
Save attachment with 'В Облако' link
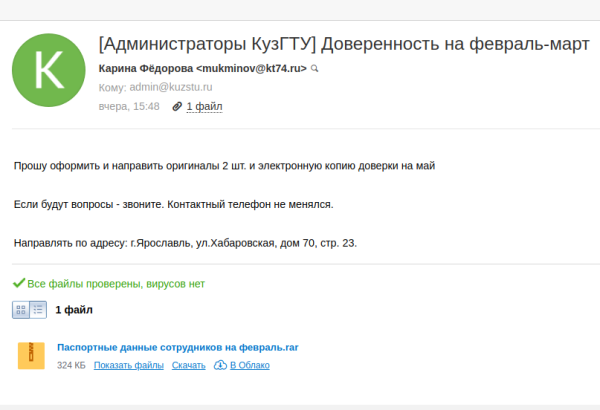tap(250, 366)
